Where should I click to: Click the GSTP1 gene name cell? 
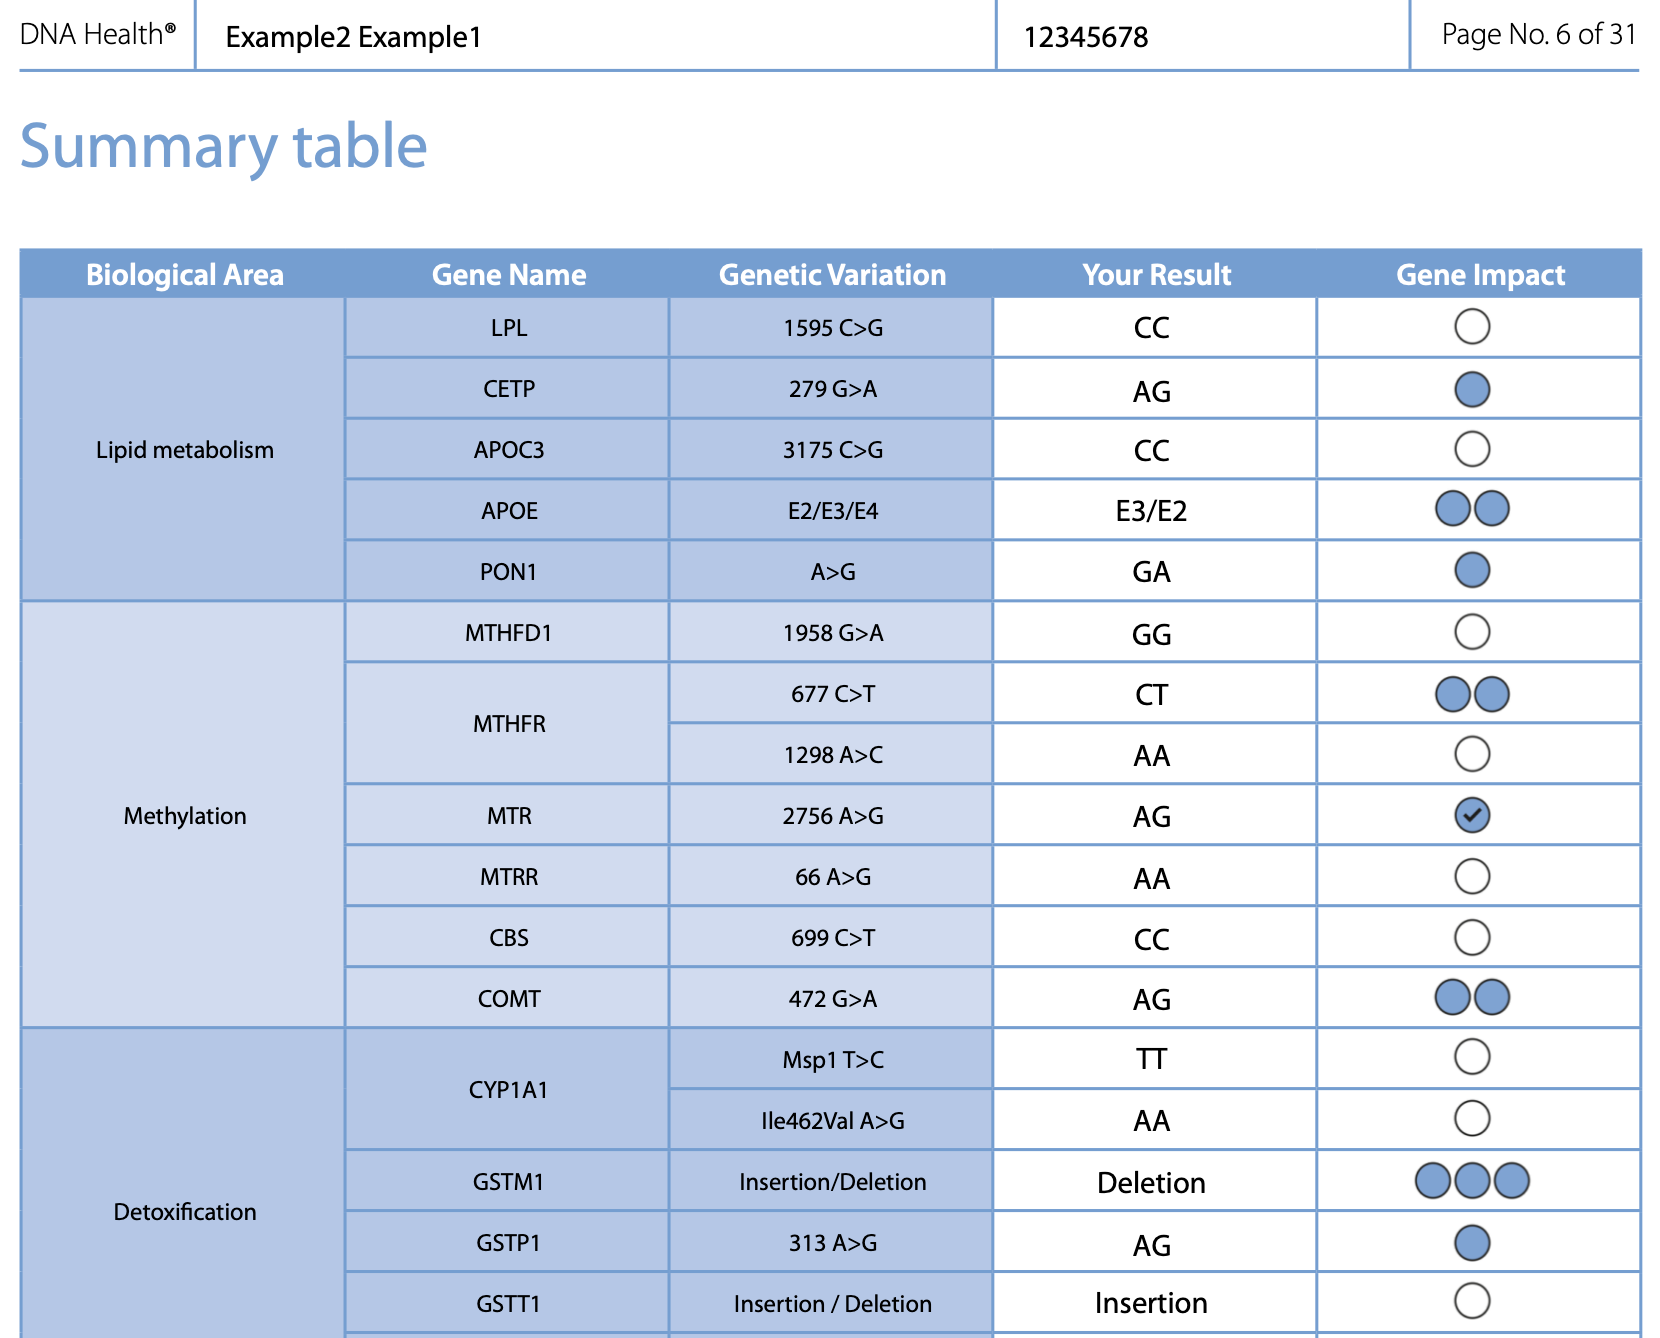(509, 1243)
